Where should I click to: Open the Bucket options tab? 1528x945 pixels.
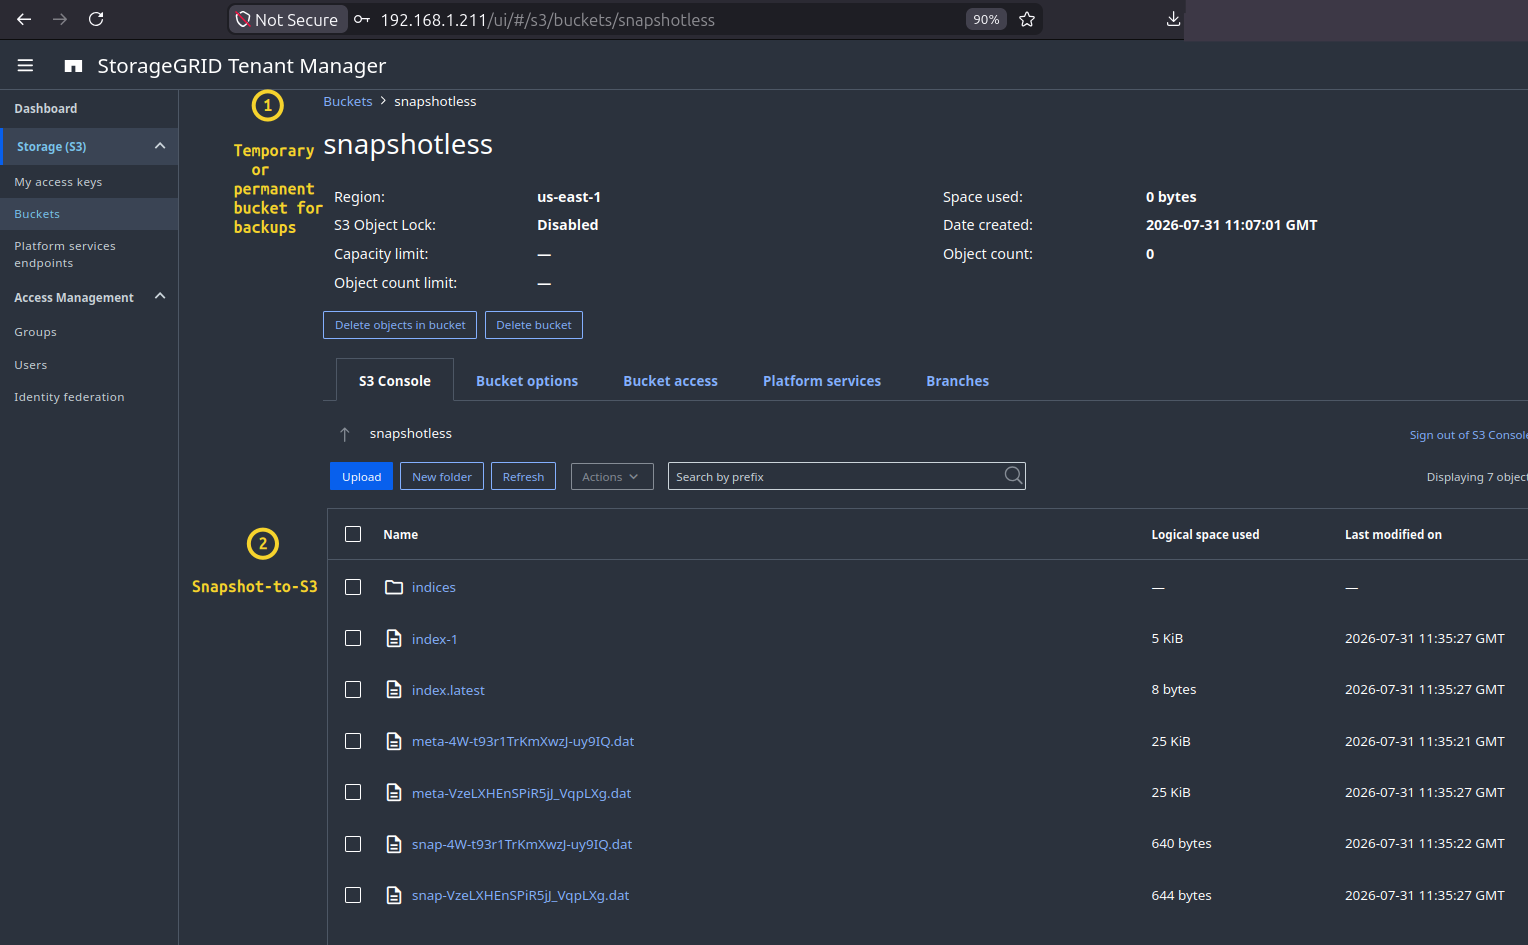[527, 381]
